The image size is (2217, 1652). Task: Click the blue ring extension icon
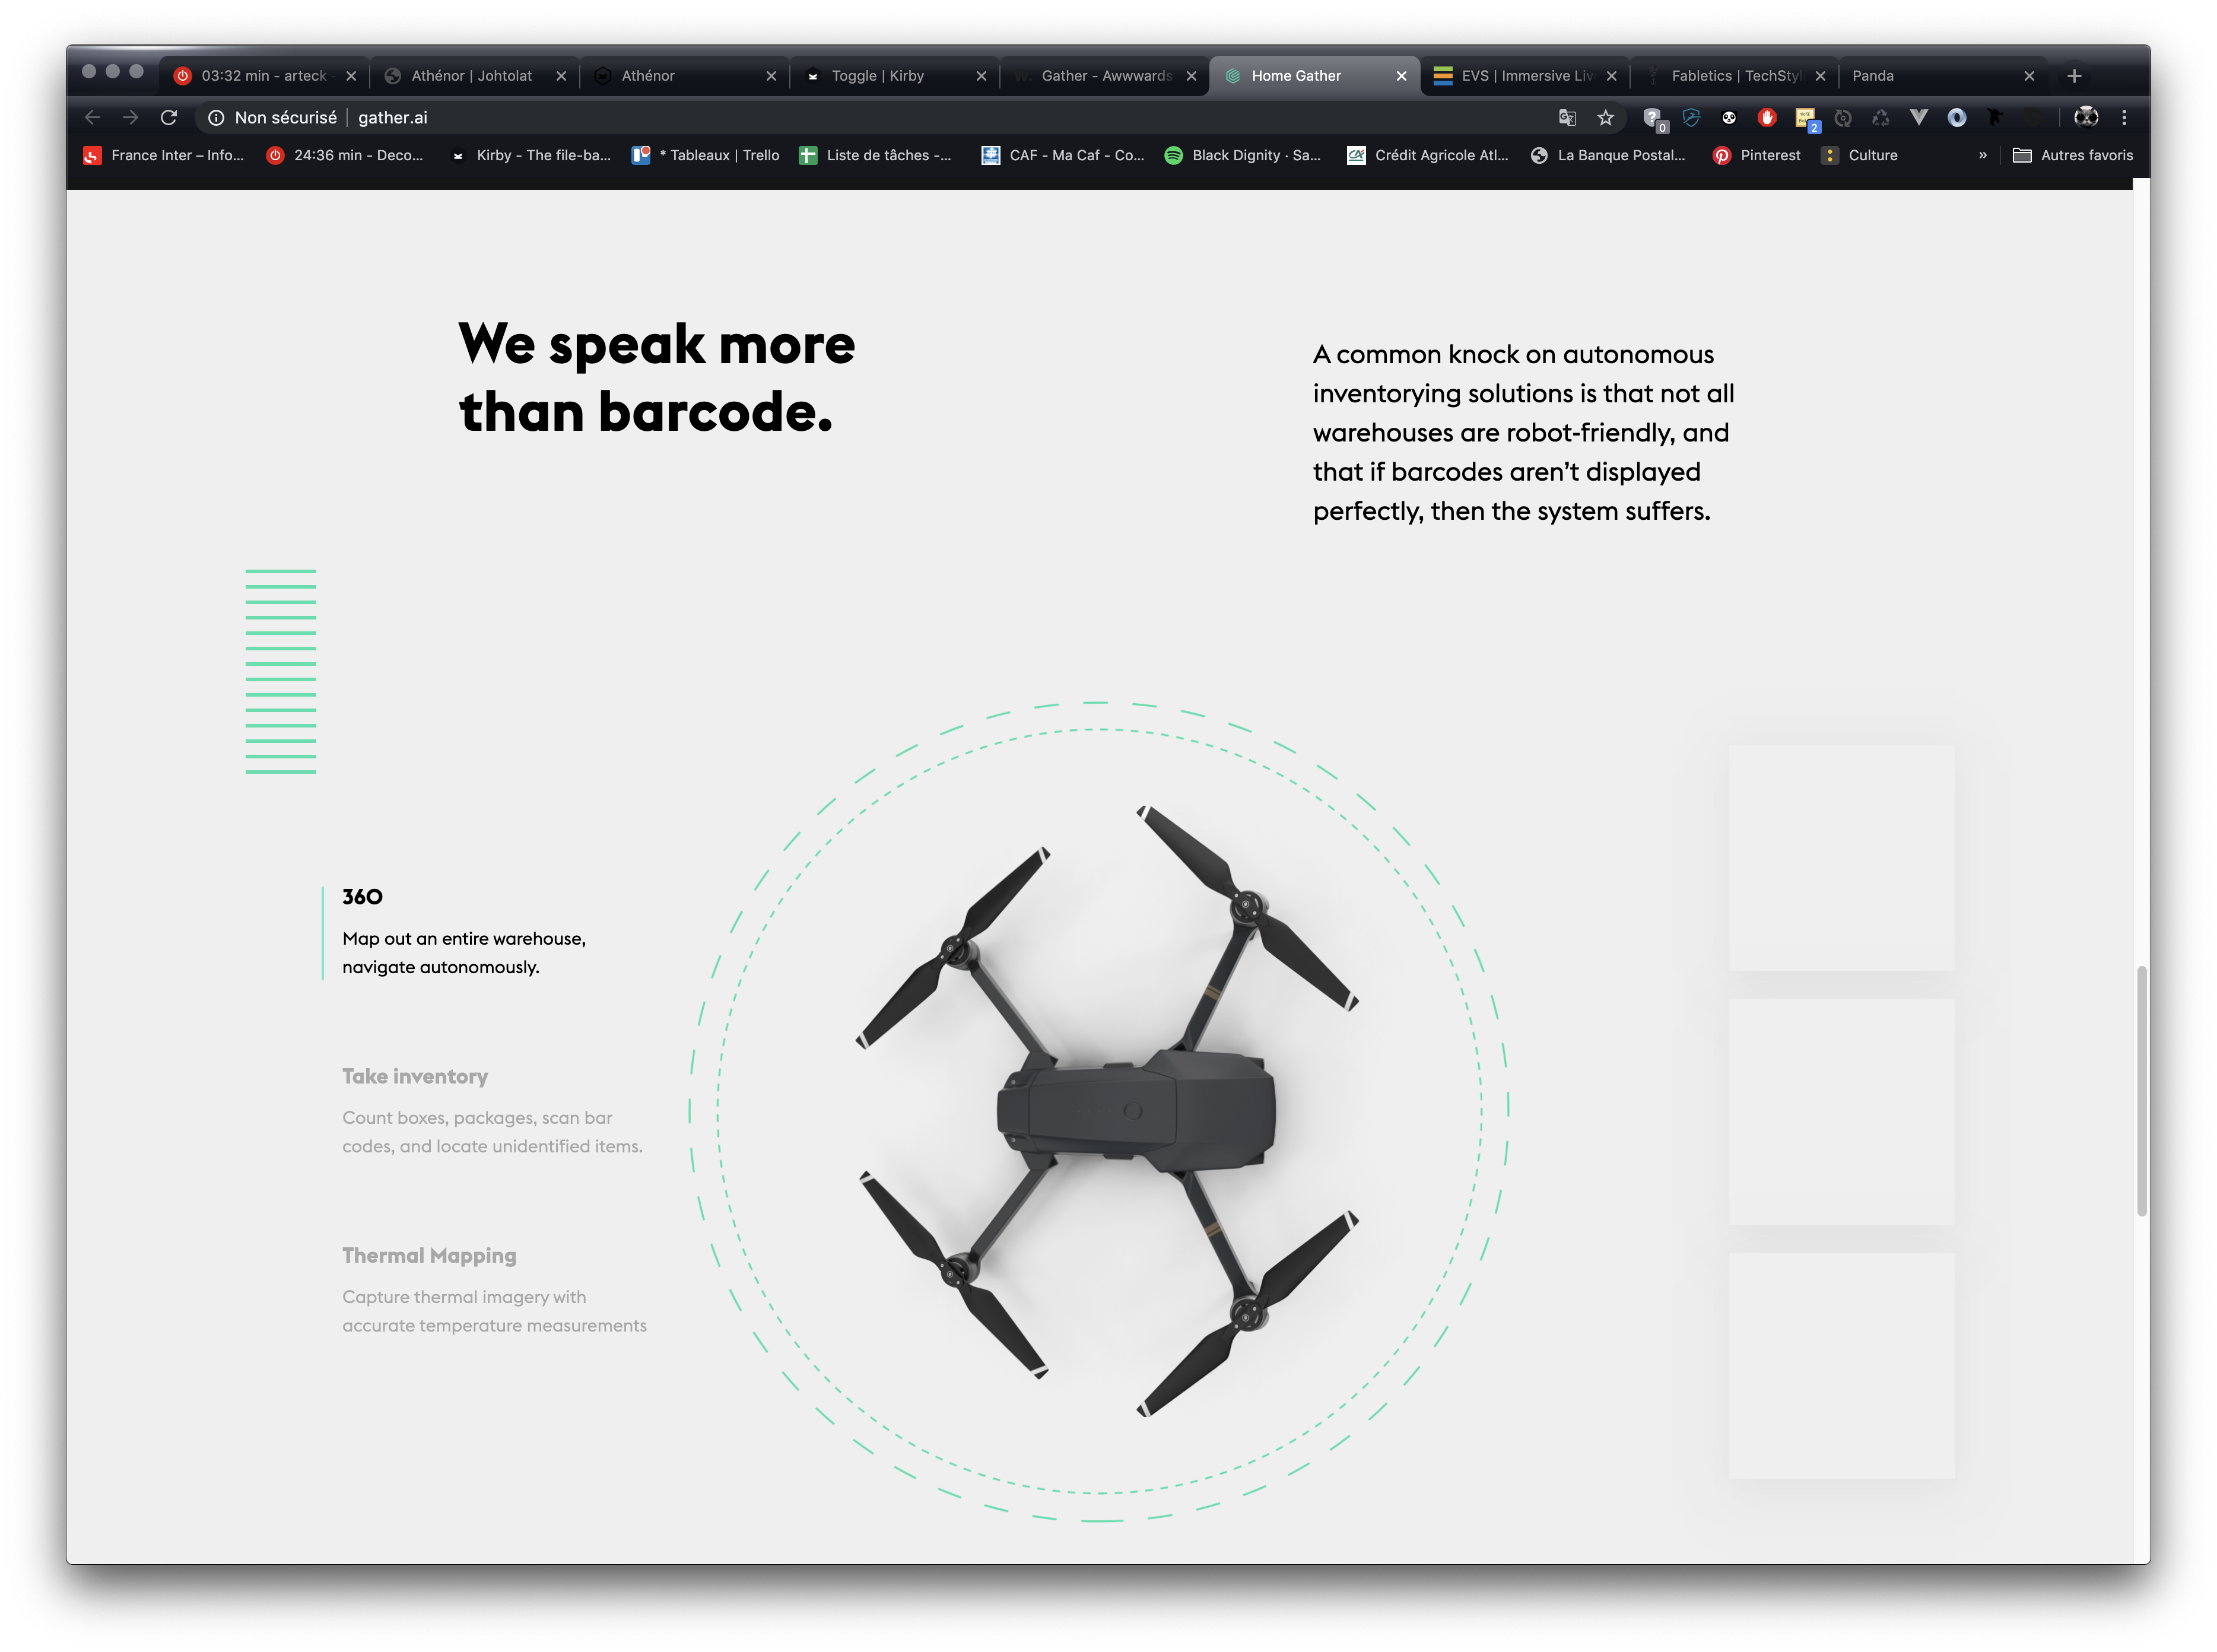coord(1957,117)
